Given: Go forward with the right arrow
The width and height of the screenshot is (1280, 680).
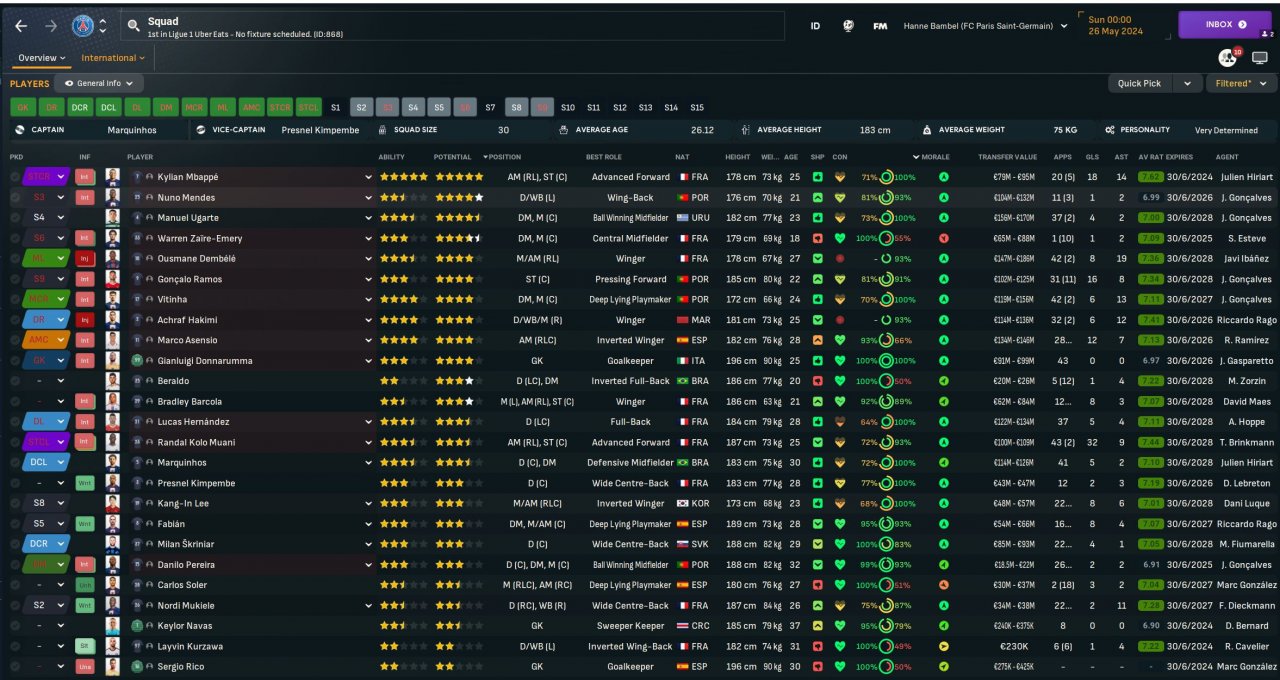Looking at the screenshot, I should 51,26.
